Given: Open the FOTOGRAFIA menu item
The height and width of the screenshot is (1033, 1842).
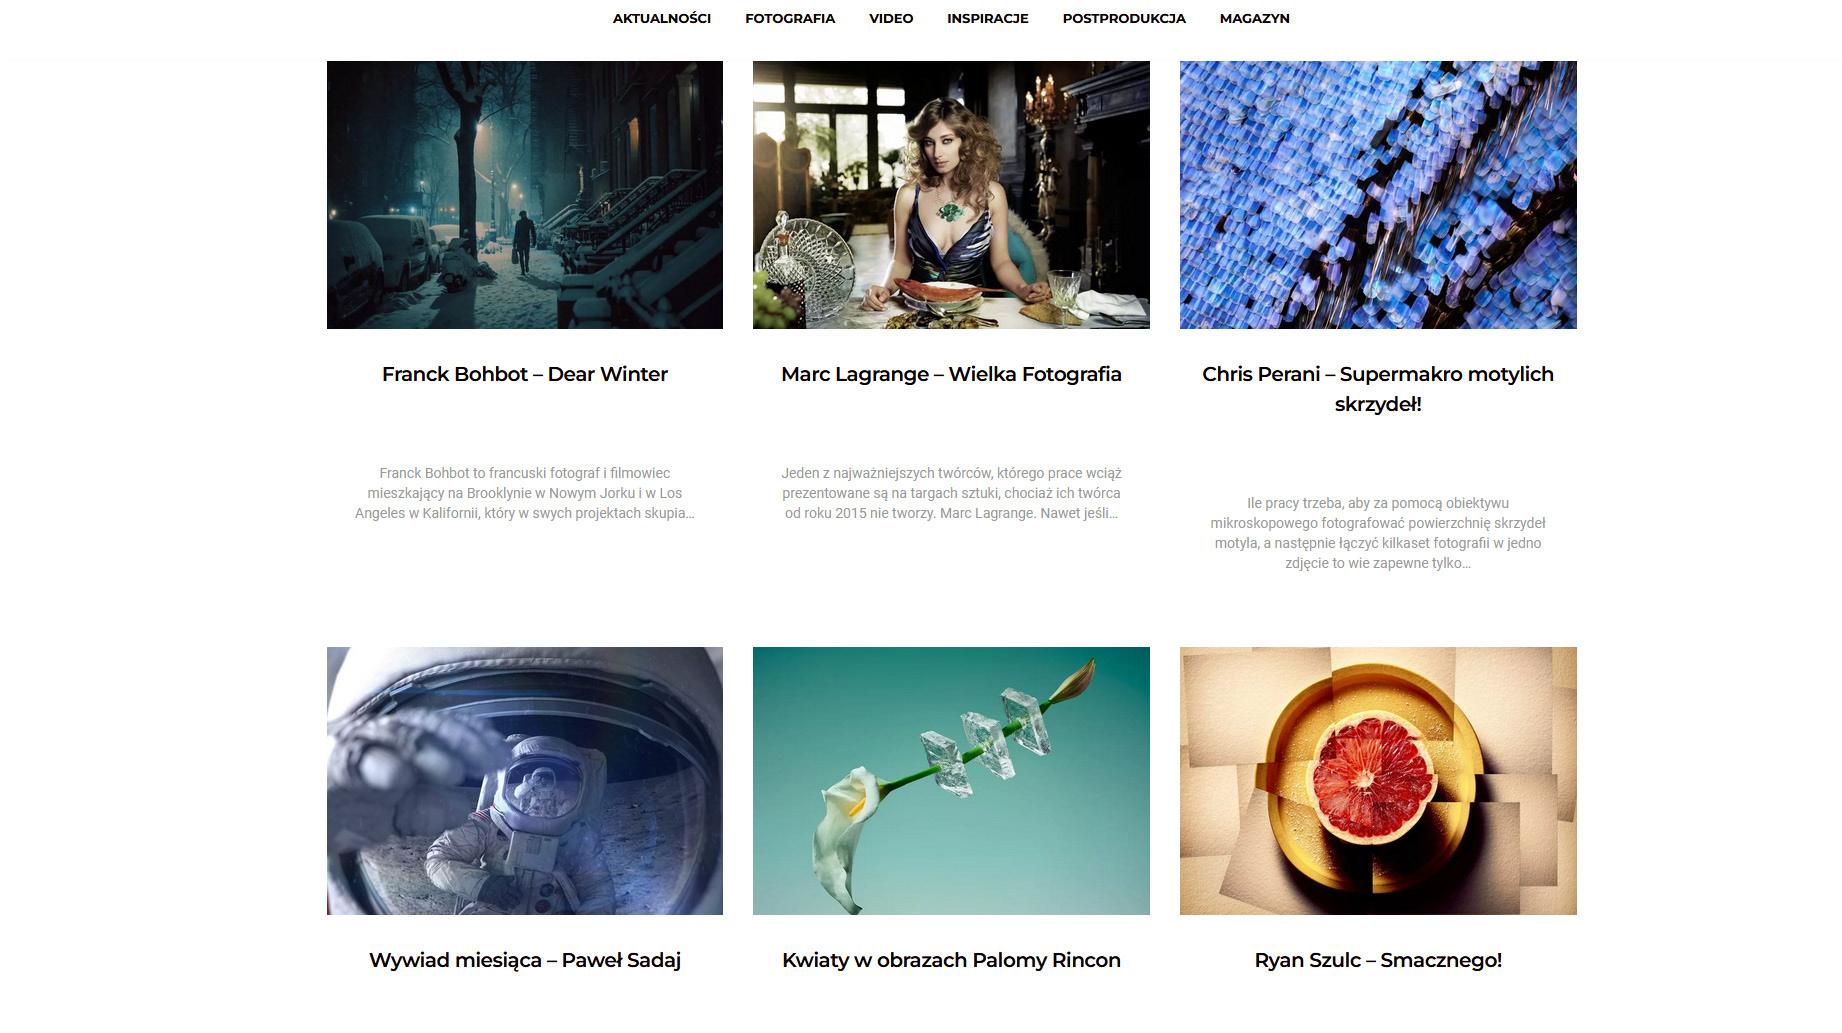Looking at the screenshot, I should click(789, 18).
